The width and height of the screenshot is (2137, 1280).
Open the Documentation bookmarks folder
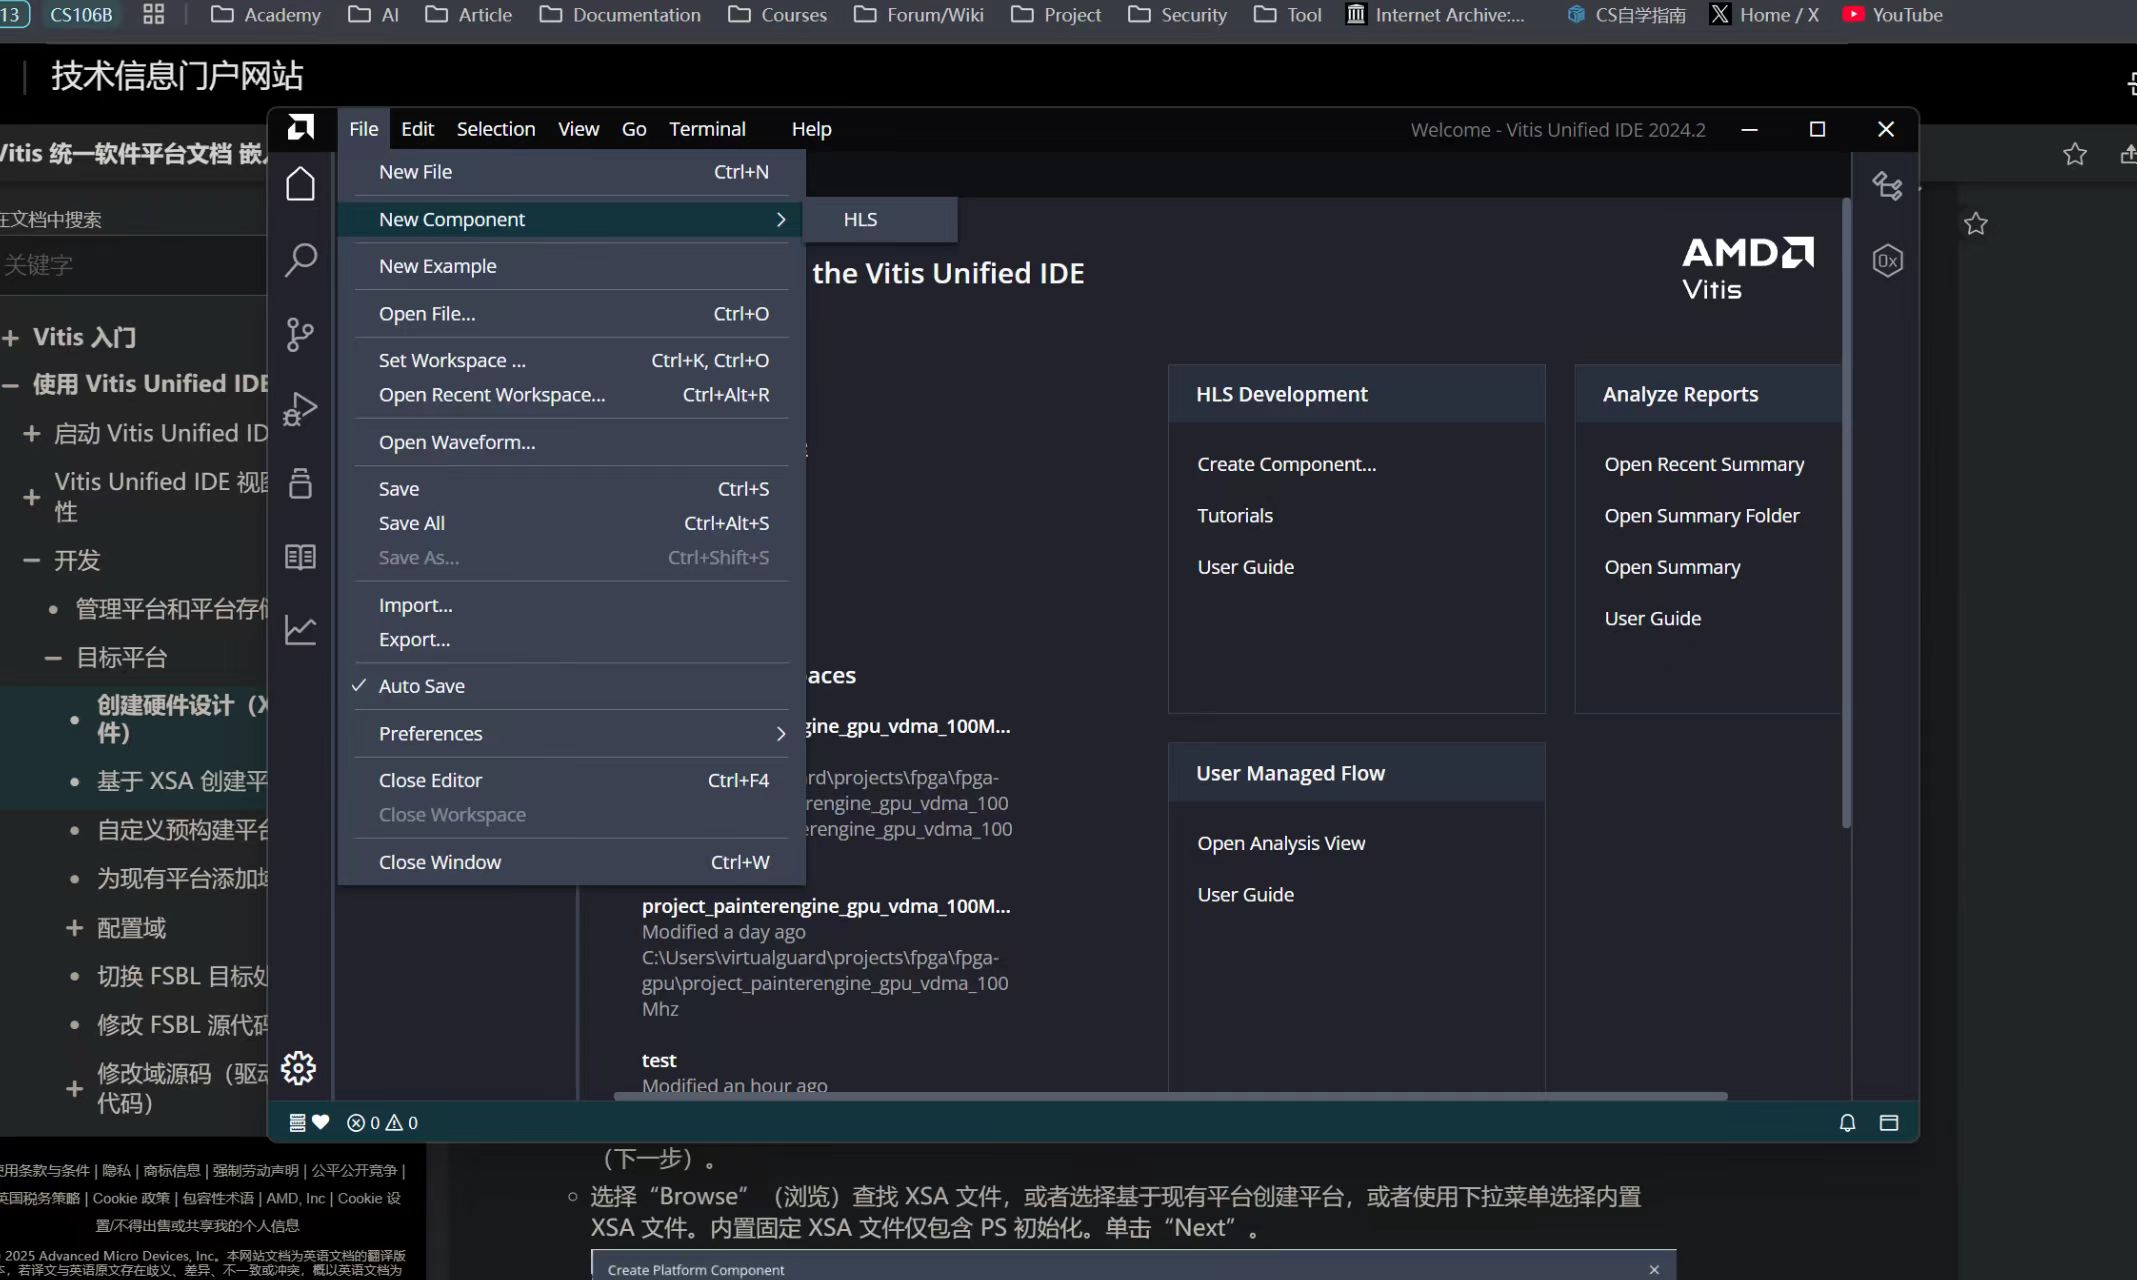[x=620, y=15]
